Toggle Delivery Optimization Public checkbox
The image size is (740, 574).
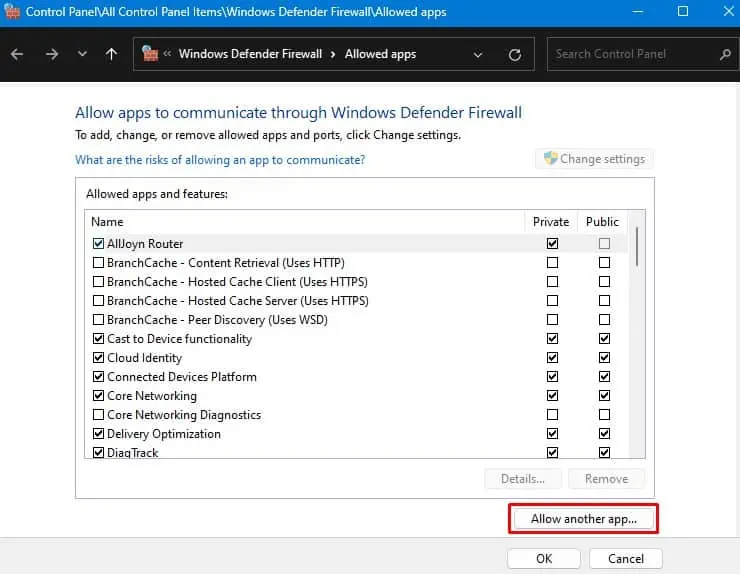604,433
